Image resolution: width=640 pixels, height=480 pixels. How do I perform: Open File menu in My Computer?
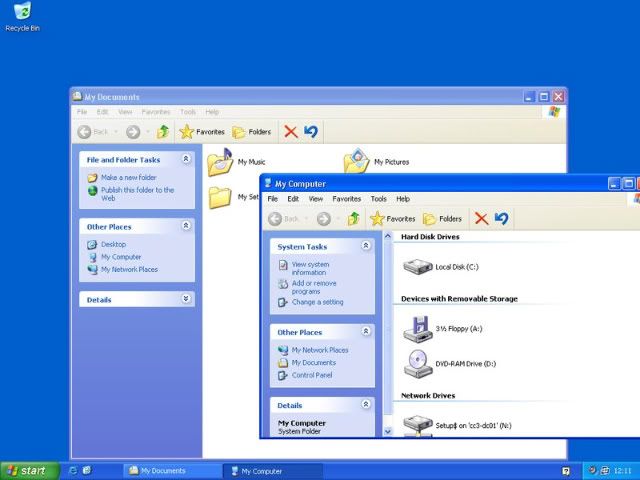pyautogui.click(x=273, y=199)
